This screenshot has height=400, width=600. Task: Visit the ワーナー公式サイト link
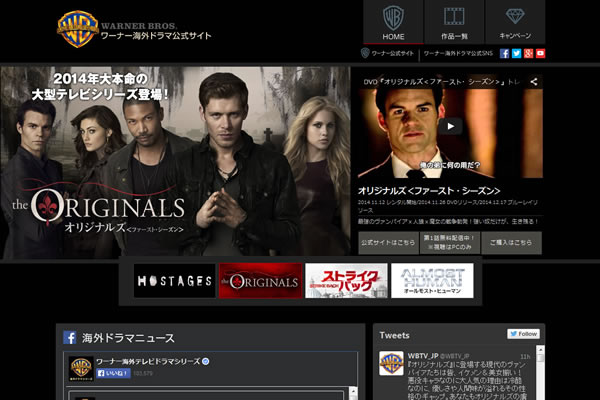tap(387, 53)
